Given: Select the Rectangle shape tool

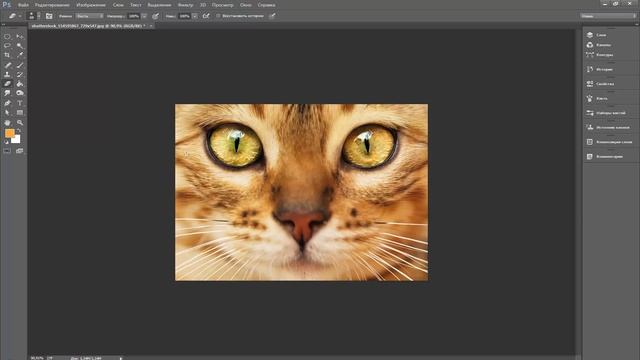Looking at the screenshot, I should 20,112.
